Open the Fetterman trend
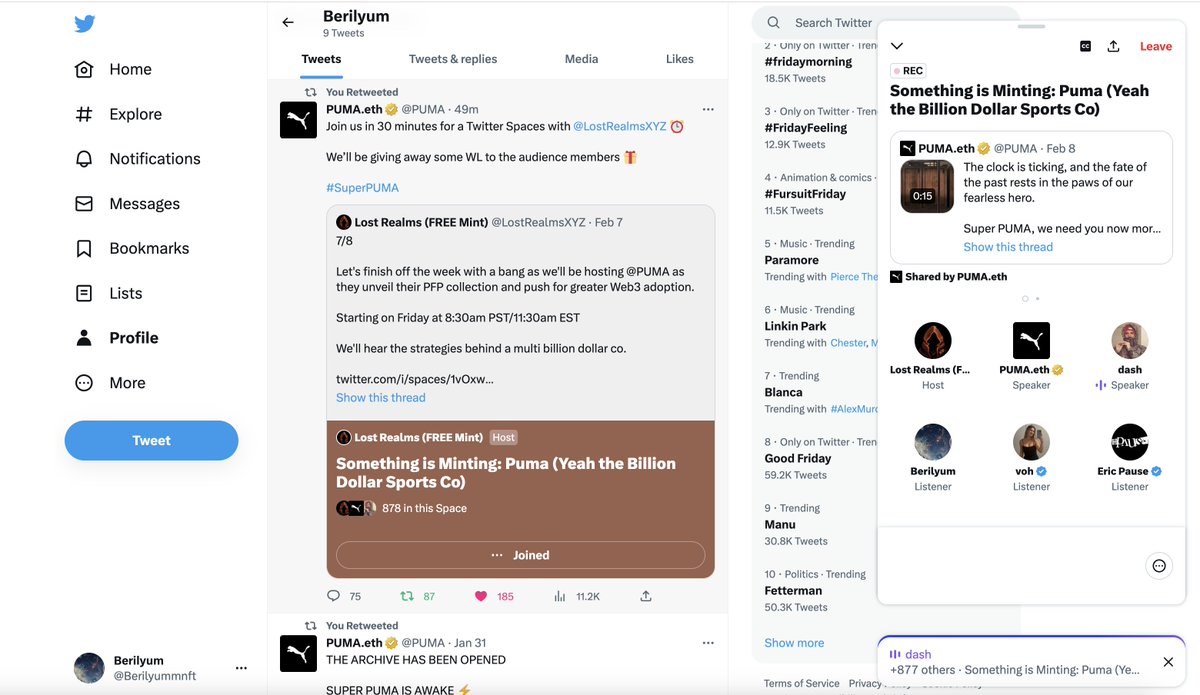 click(x=793, y=590)
